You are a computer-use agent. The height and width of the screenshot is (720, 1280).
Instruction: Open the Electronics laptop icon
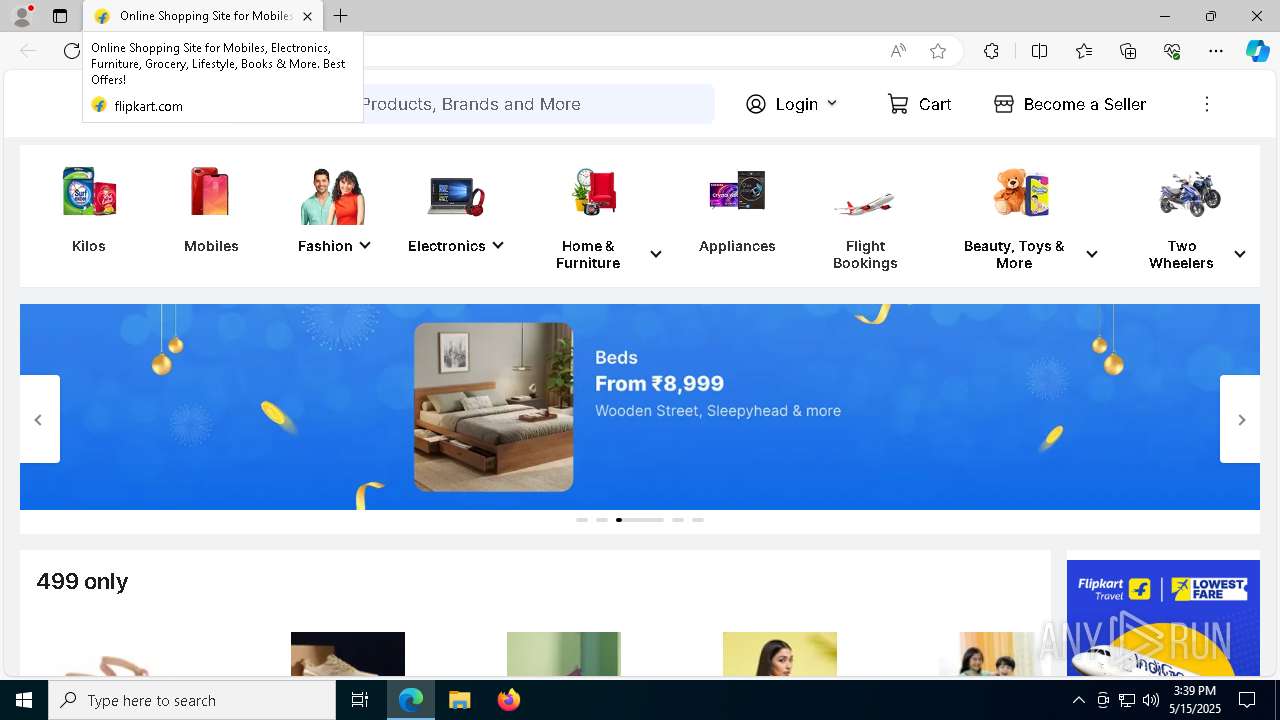455,195
